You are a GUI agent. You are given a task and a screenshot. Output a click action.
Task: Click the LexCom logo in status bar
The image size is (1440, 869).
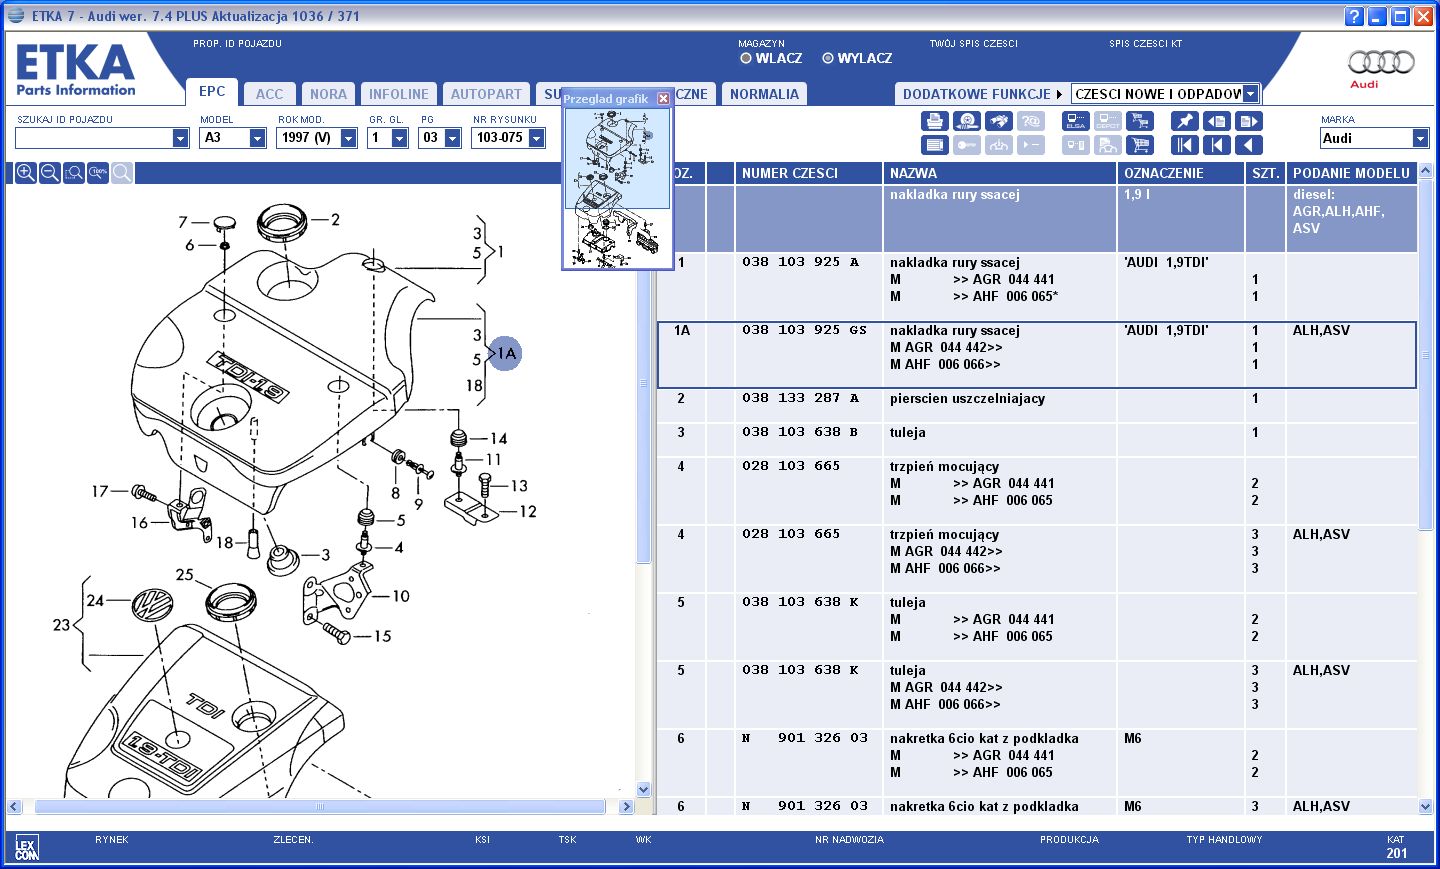click(27, 849)
